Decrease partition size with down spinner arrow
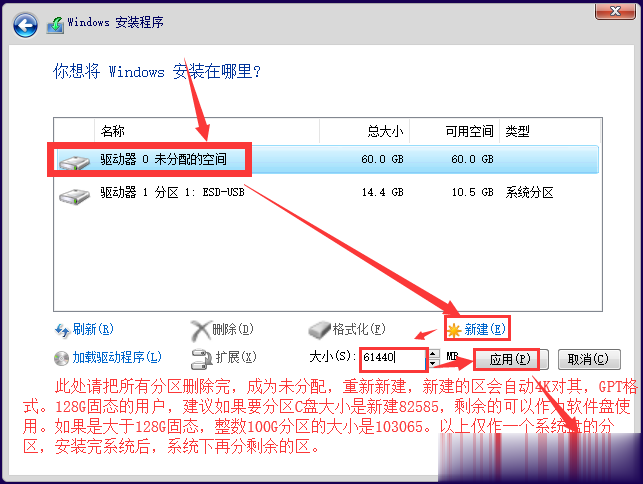643x484 pixels. click(x=433, y=363)
